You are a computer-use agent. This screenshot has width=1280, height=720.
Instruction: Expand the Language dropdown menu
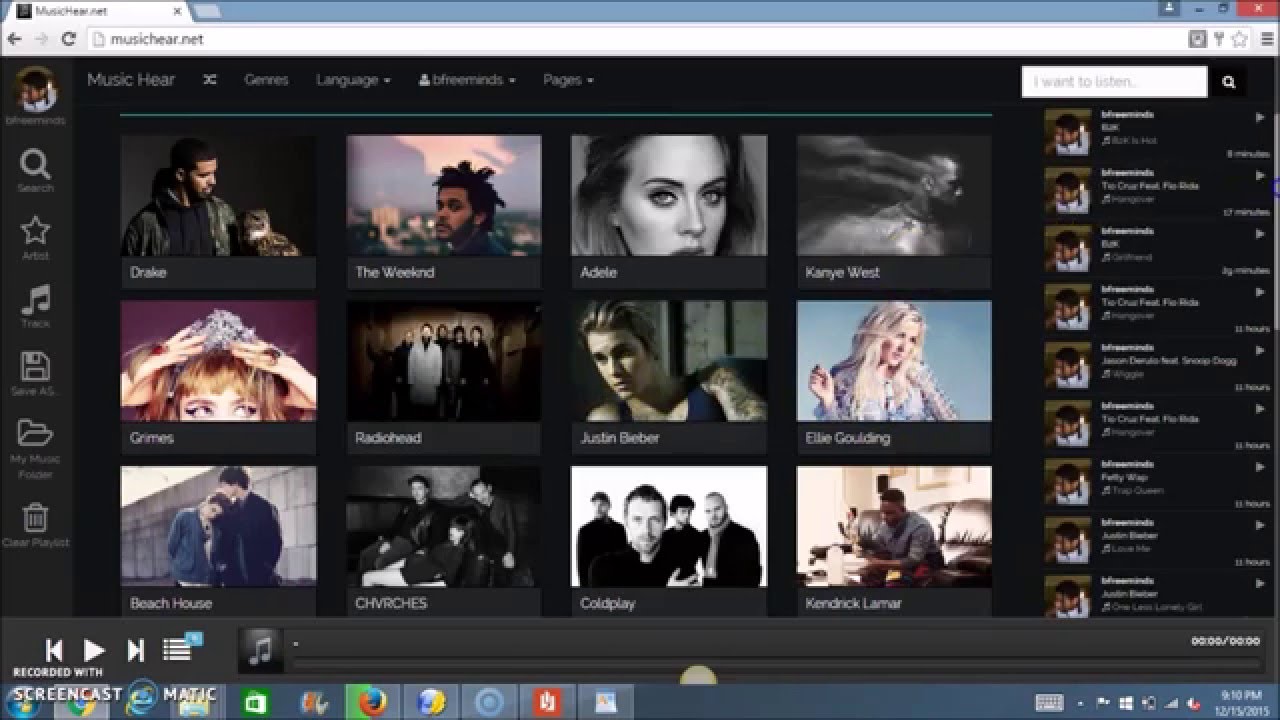pos(353,80)
